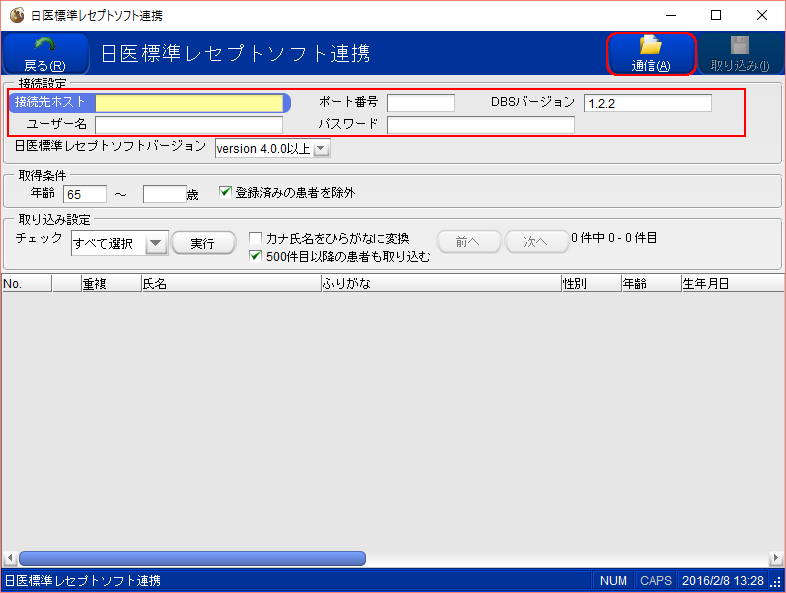786x593 pixels.
Task: Click the 年齢 column header
Action: click(651, 284)
